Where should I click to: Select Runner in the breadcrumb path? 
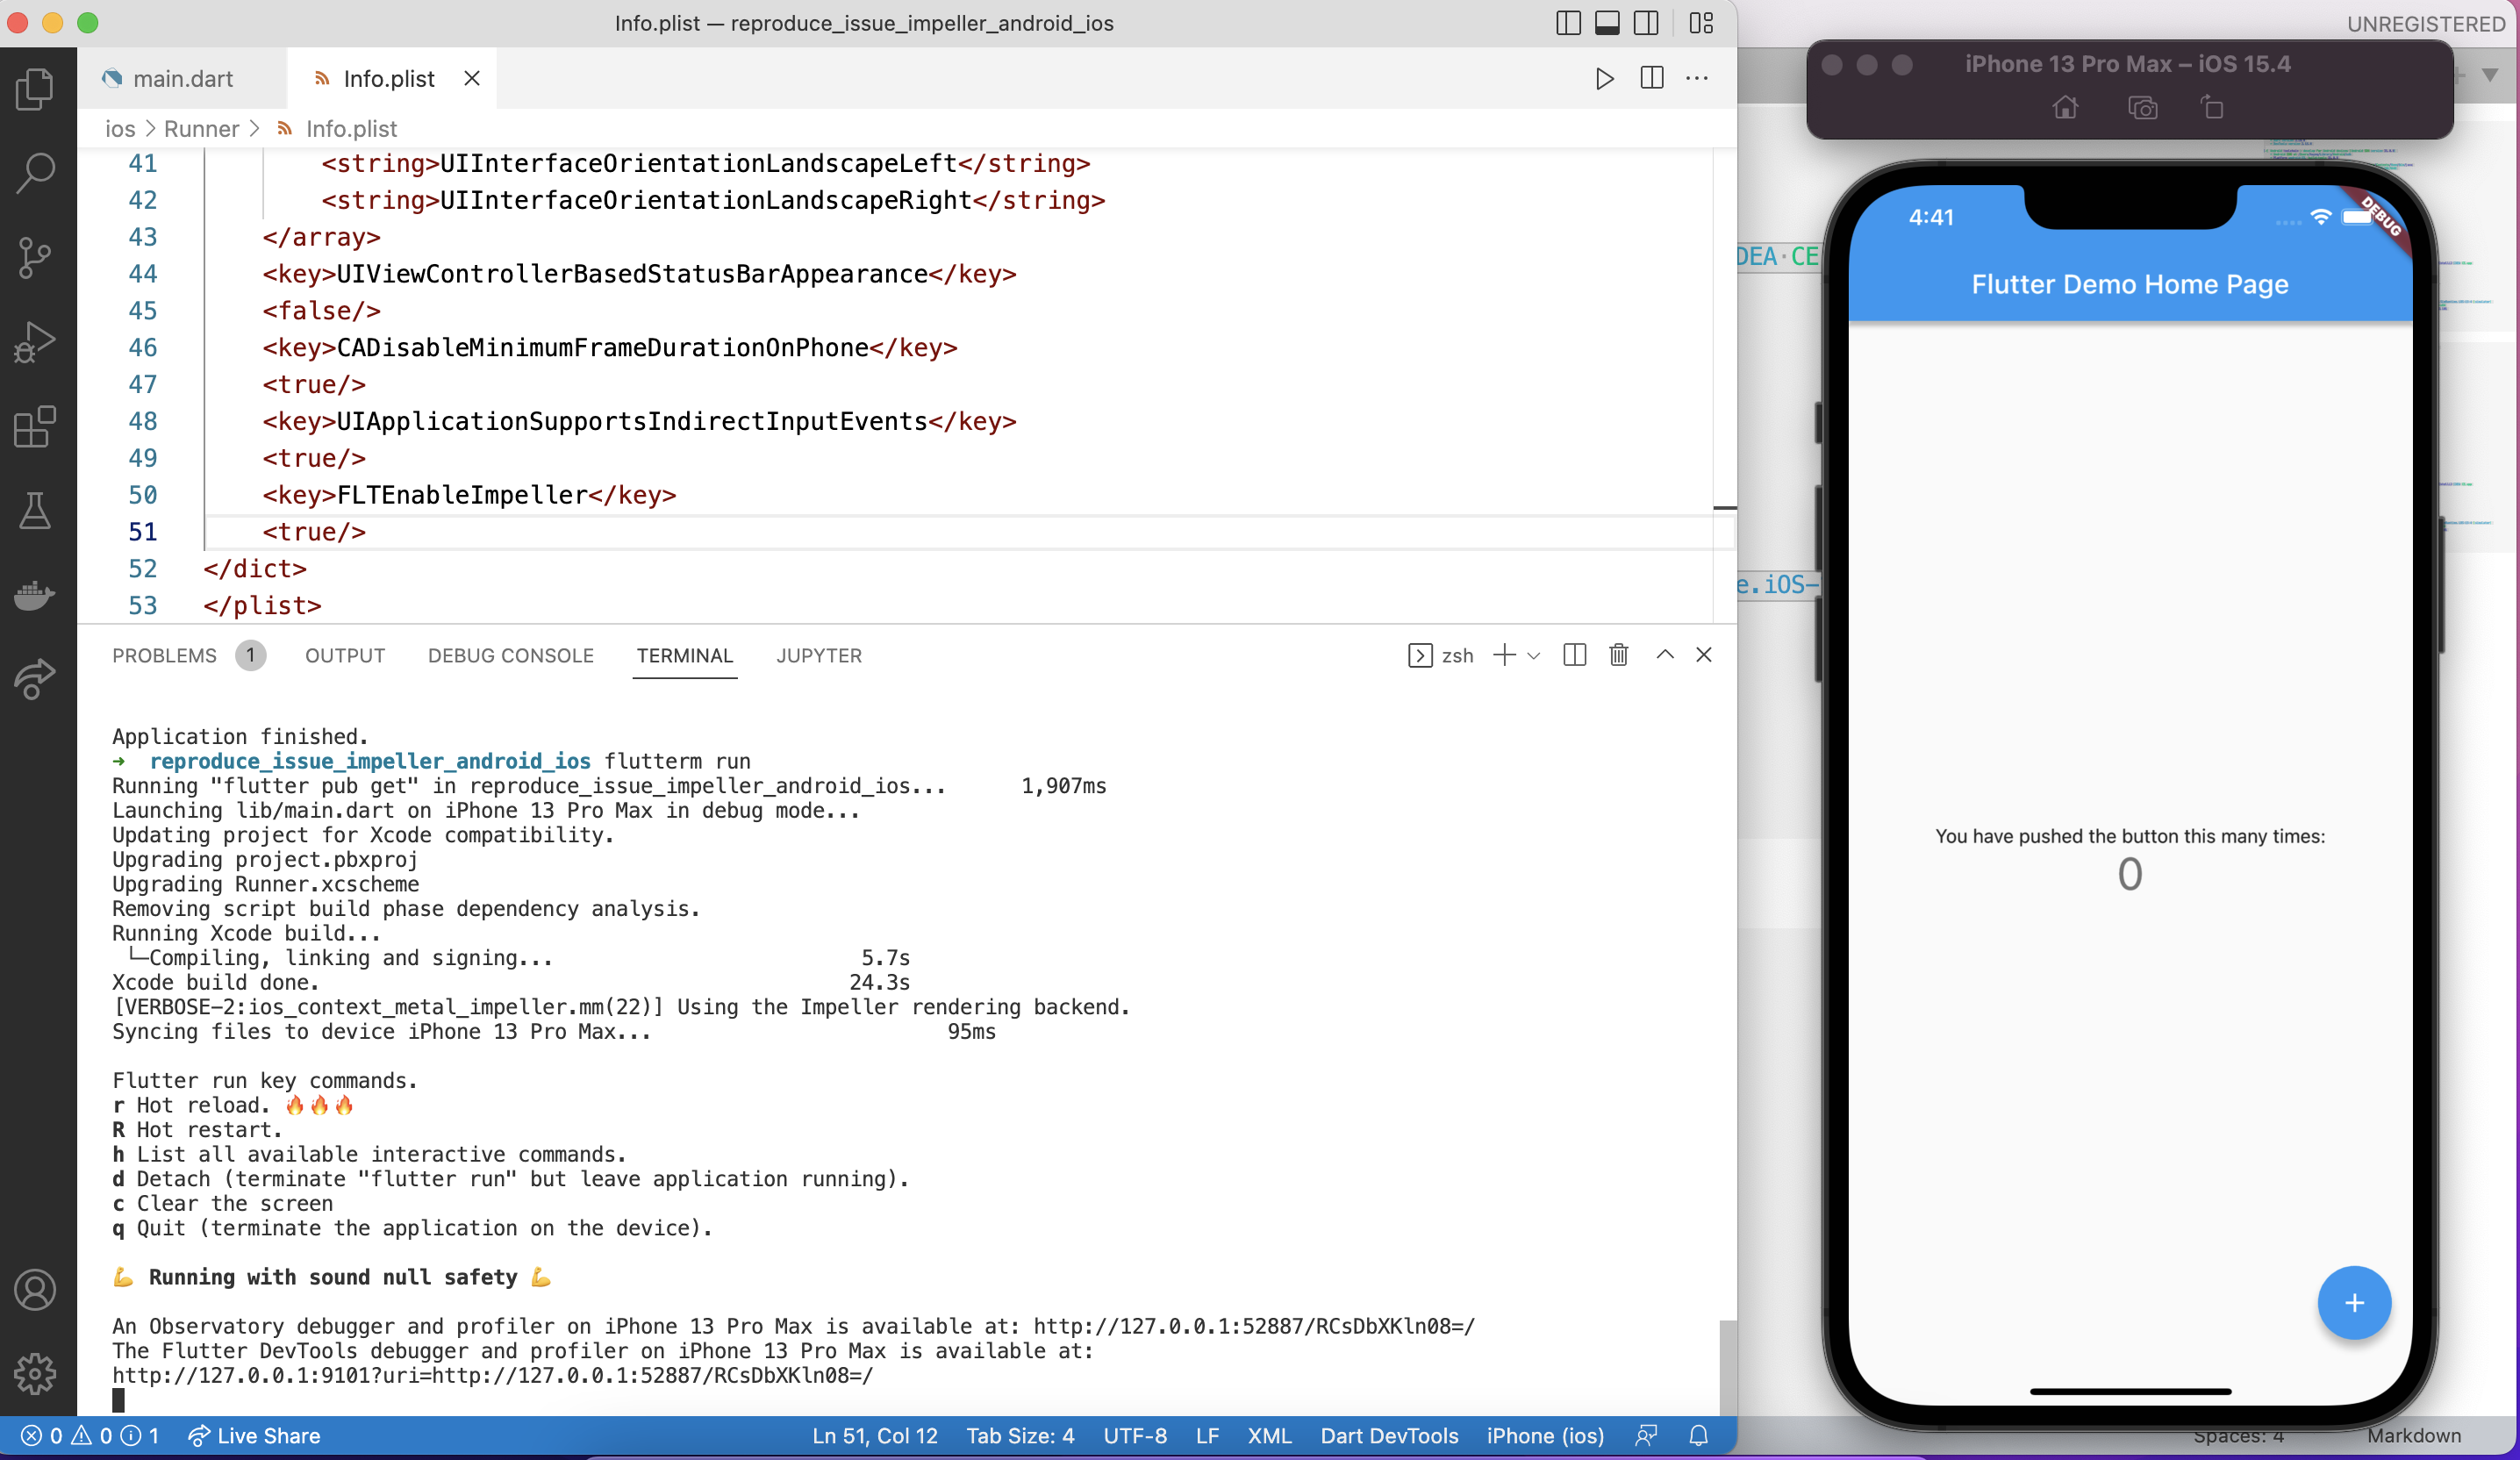tap(201, 129)
